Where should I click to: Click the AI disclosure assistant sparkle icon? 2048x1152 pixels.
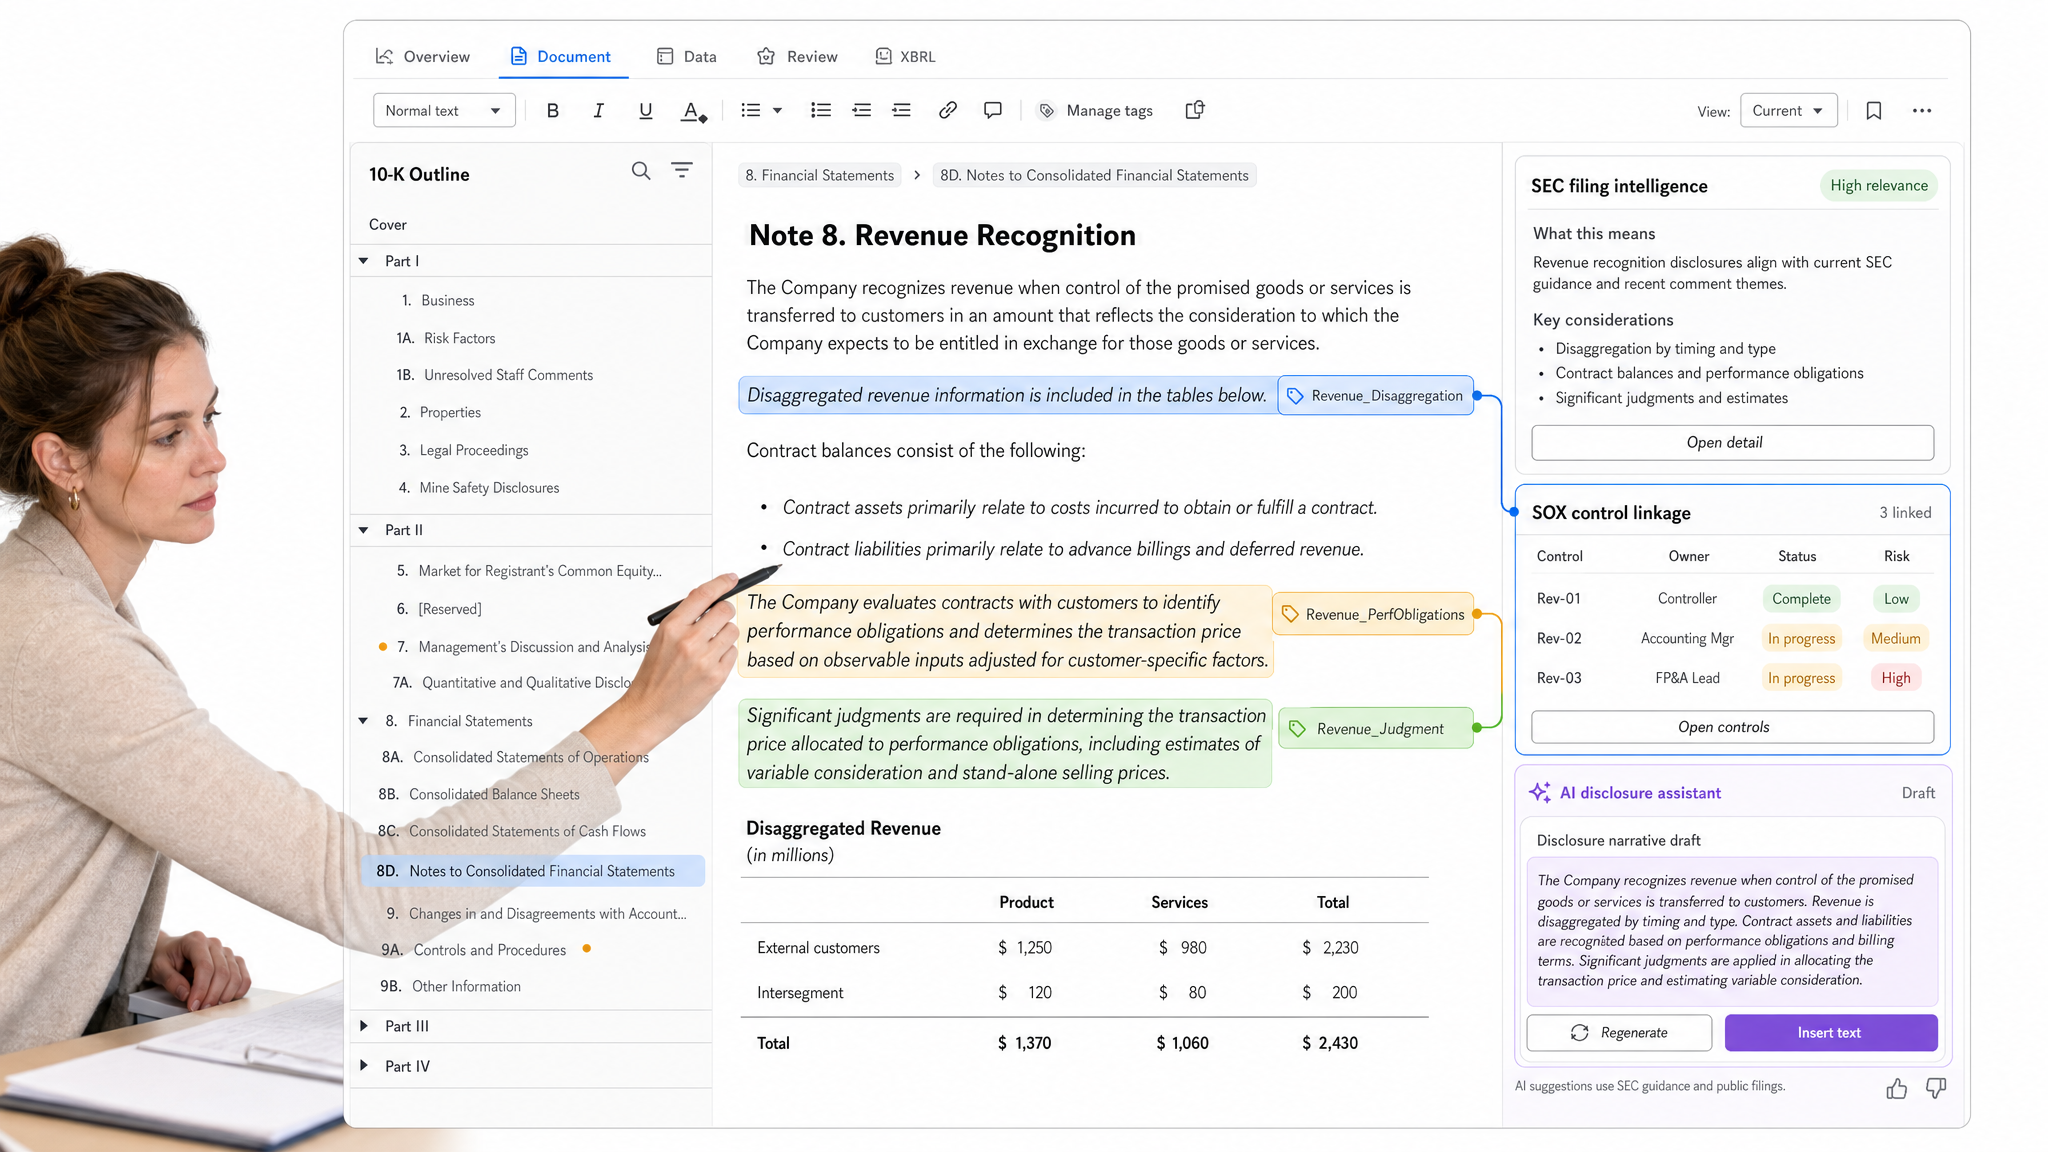1540,793
